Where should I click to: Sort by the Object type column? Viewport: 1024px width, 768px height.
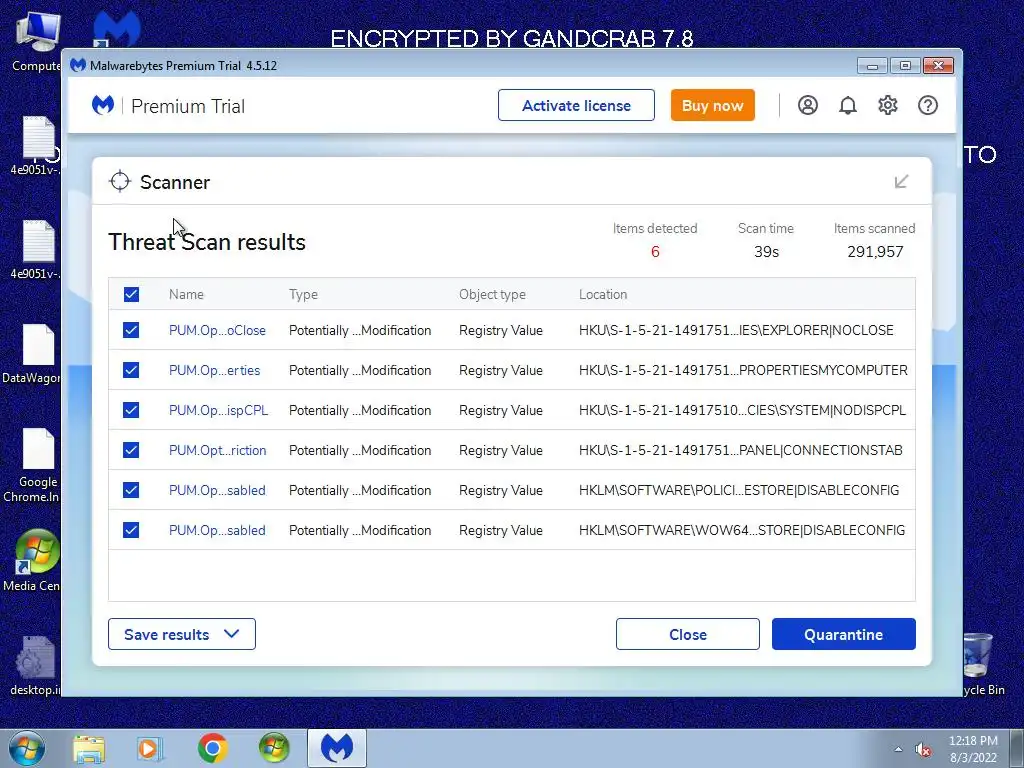pos(492,295)
